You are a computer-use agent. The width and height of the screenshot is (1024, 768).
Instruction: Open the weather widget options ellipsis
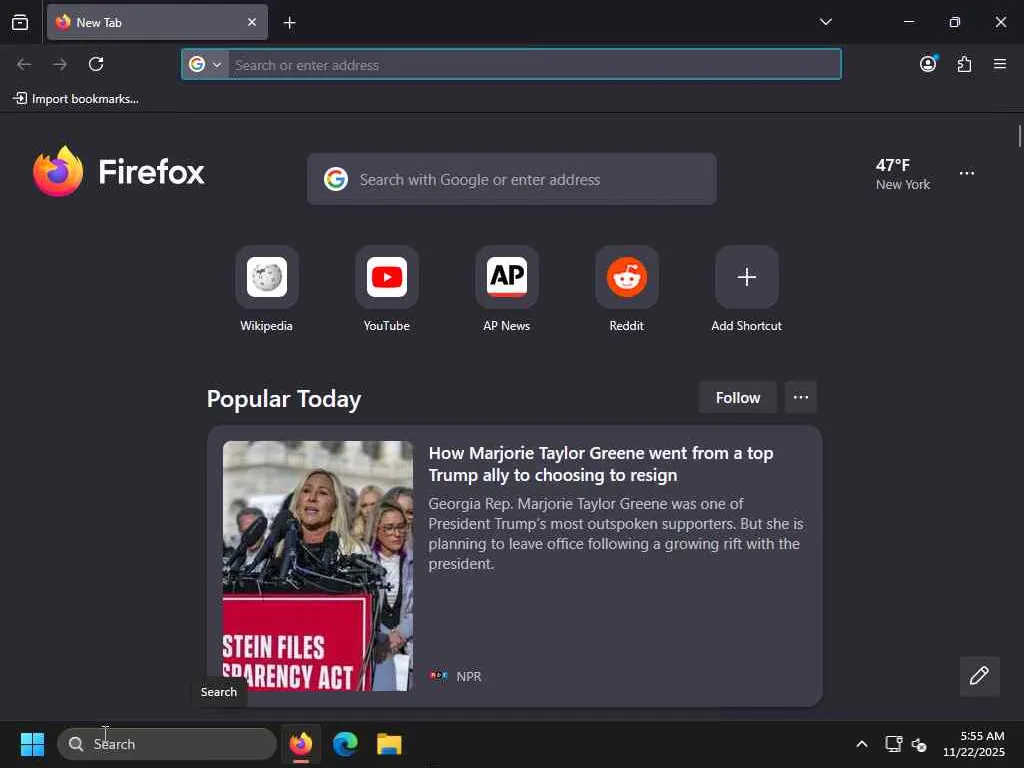click(967, 173)
